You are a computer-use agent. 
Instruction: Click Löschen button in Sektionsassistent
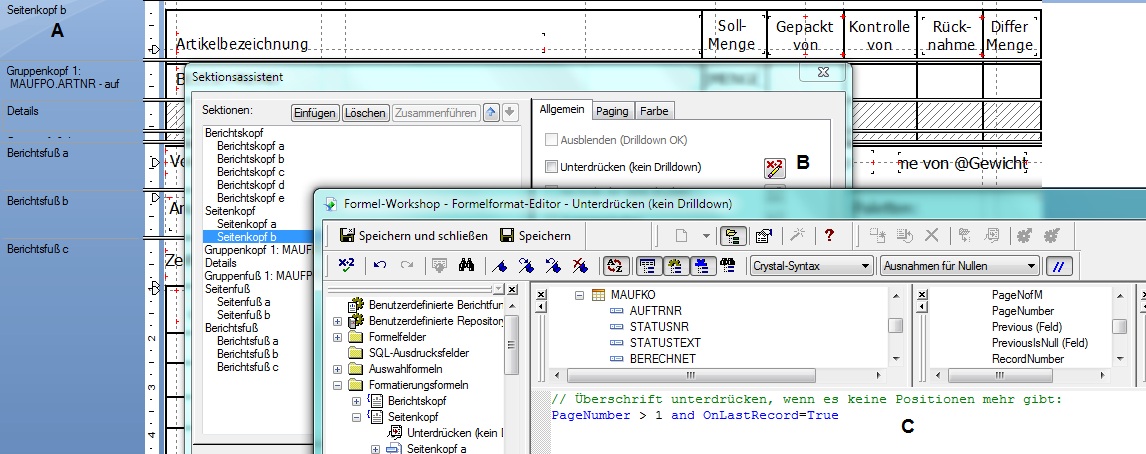tap(365, 113)
